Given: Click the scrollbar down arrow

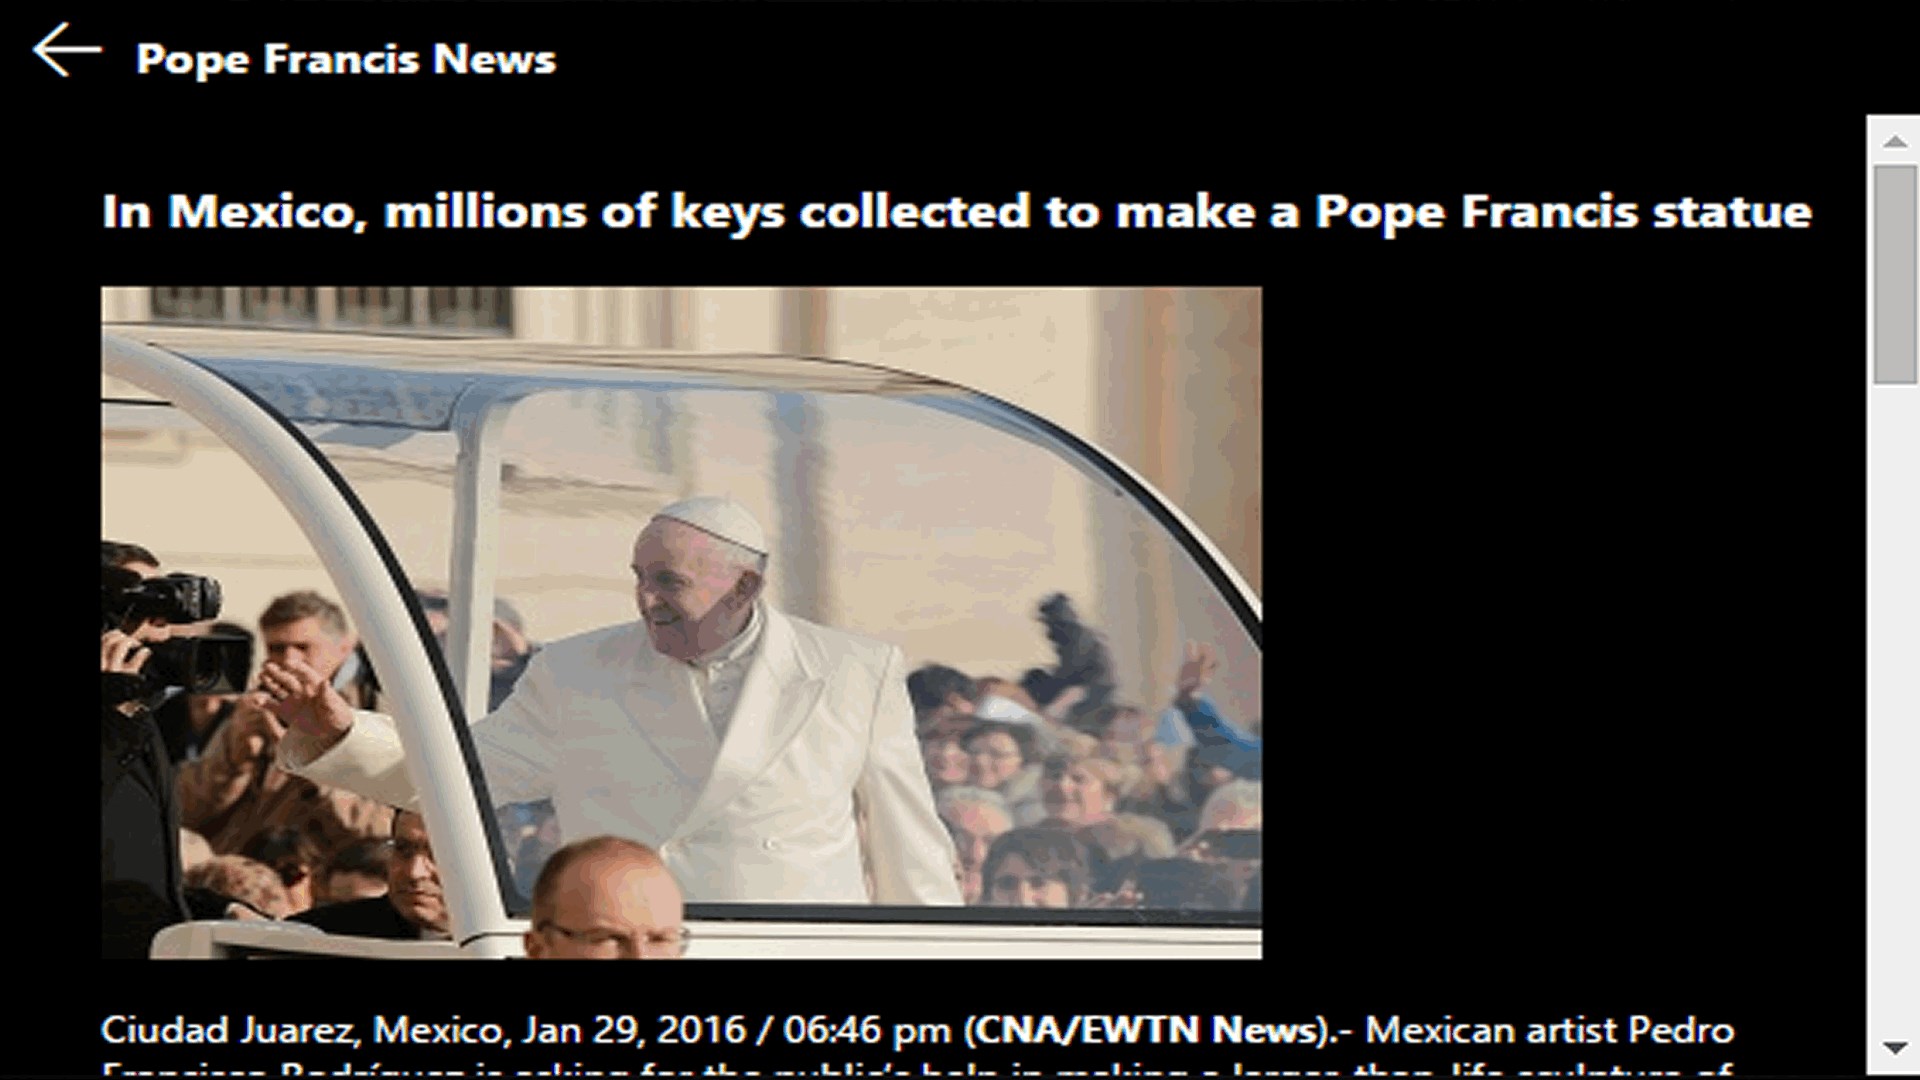Looking at the screenshot, I should click(1894, 1047).
